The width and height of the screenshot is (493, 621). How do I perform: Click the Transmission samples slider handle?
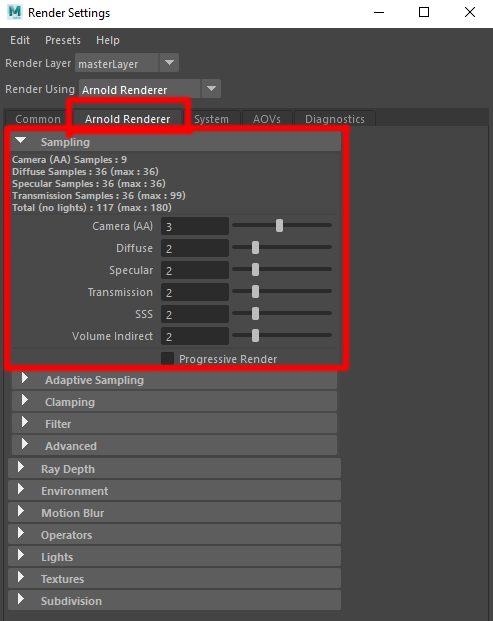pyautogui.click(x=255, y=291)
